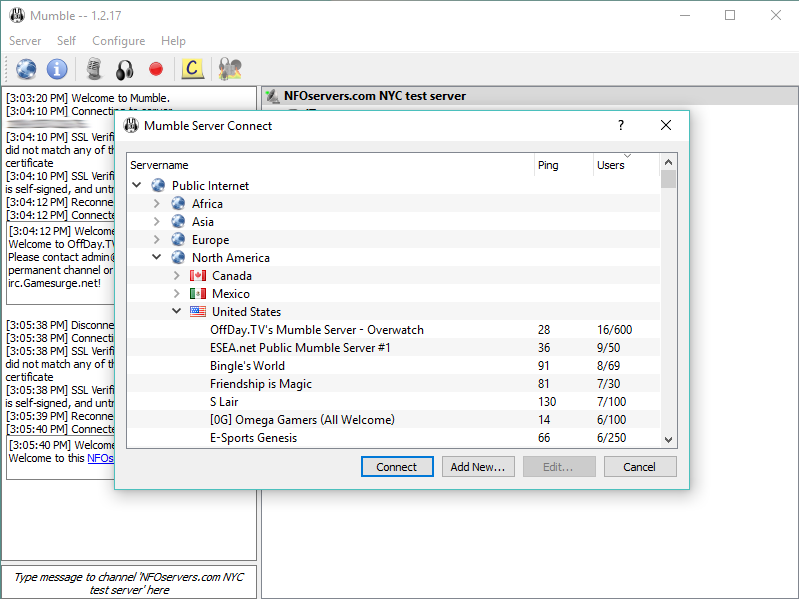Click the Mexico flag icon
The width and height of the screenshot is (800, 600).
pyautogui.click(x=198, y=293)
